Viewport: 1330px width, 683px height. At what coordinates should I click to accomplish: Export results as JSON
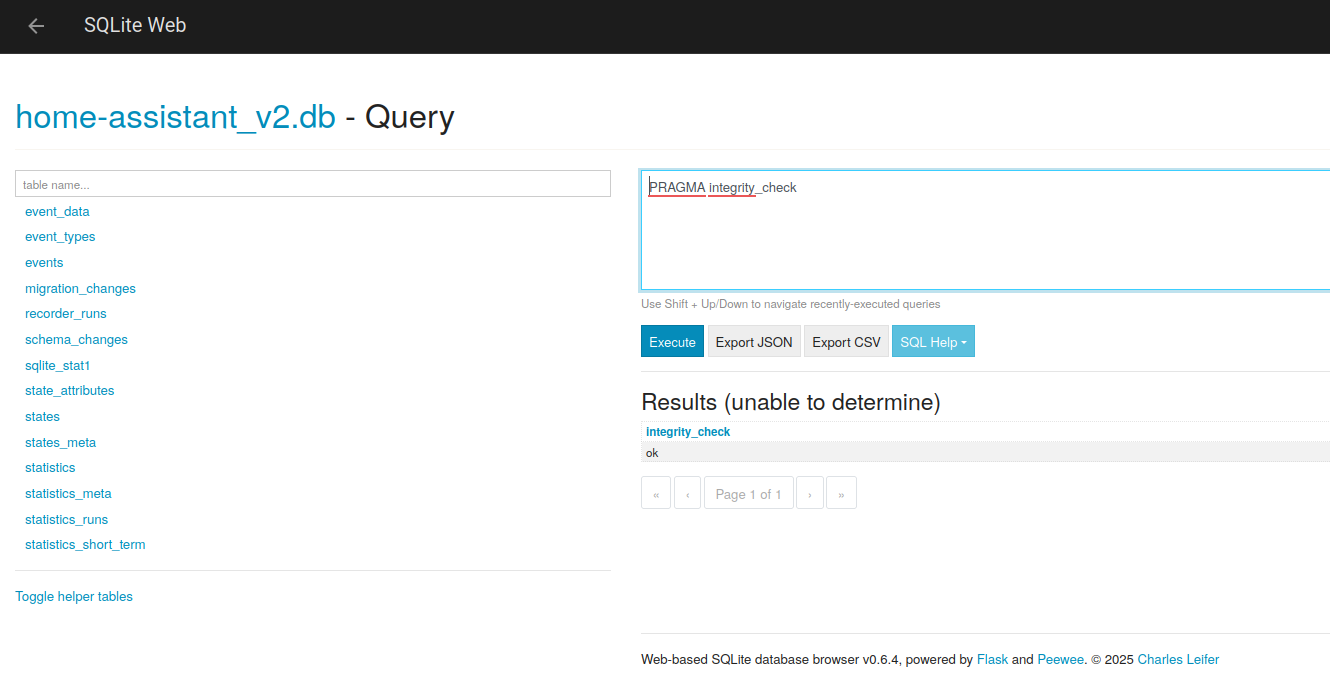pos(754,341)
